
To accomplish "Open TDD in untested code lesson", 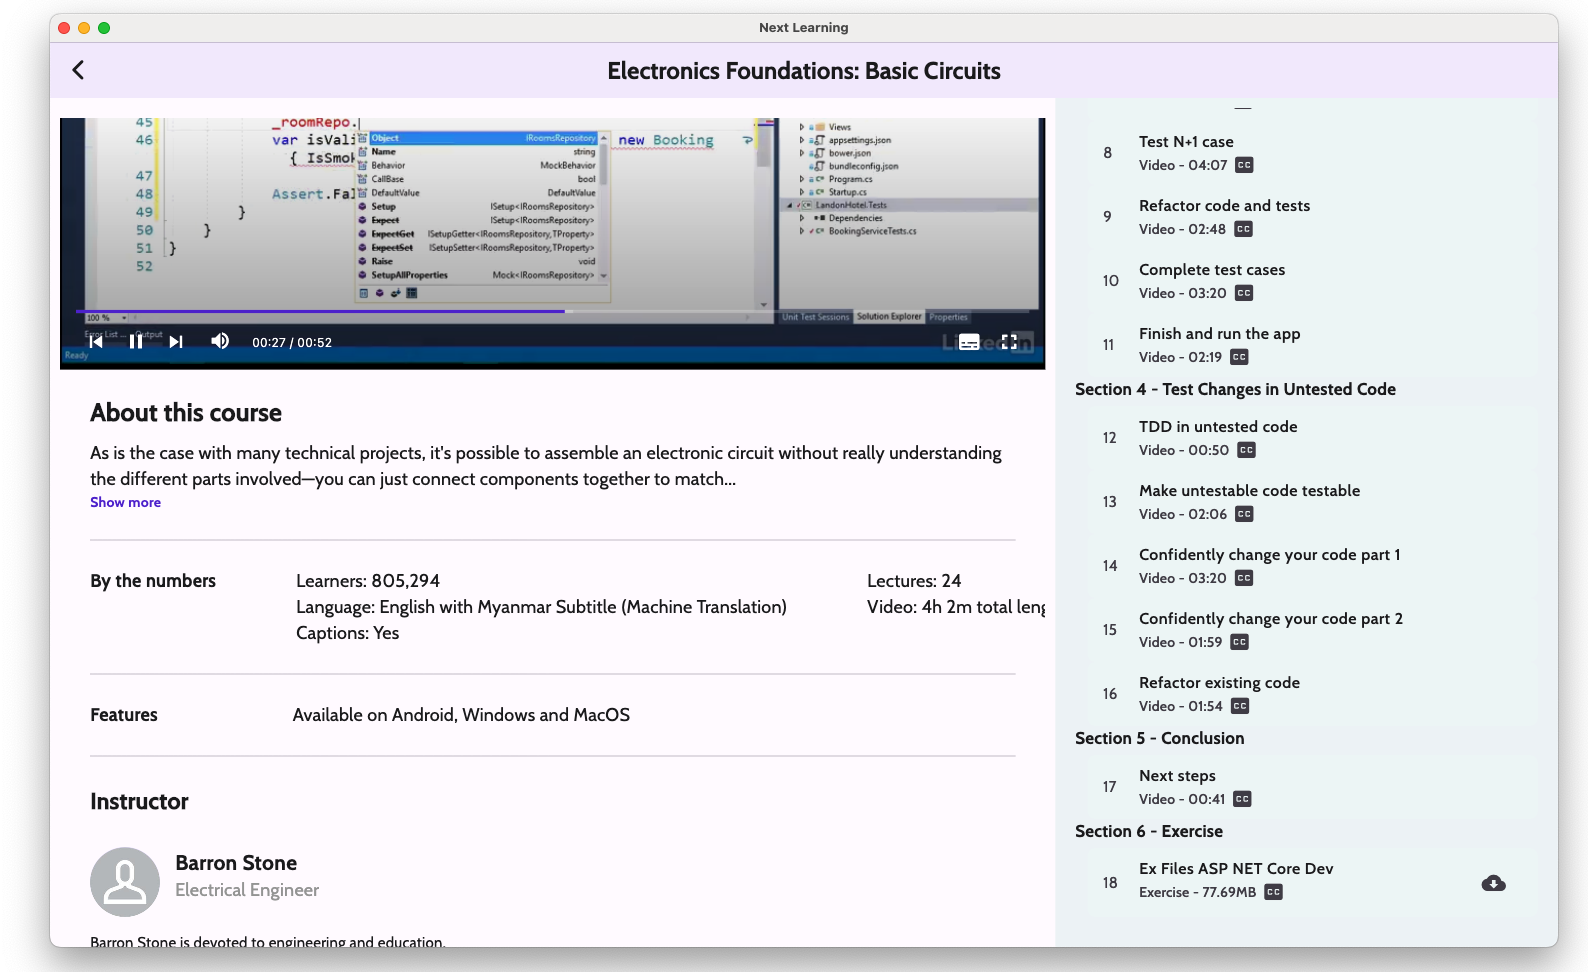I will [x=1217, y=427].
